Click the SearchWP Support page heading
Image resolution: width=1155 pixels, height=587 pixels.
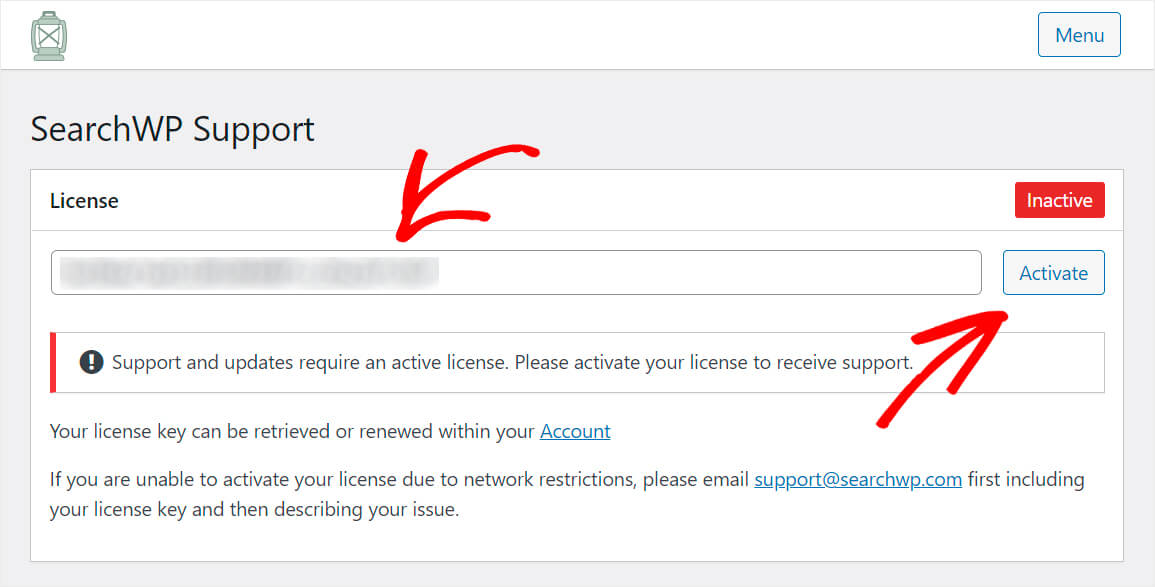[x=172, y=129]
